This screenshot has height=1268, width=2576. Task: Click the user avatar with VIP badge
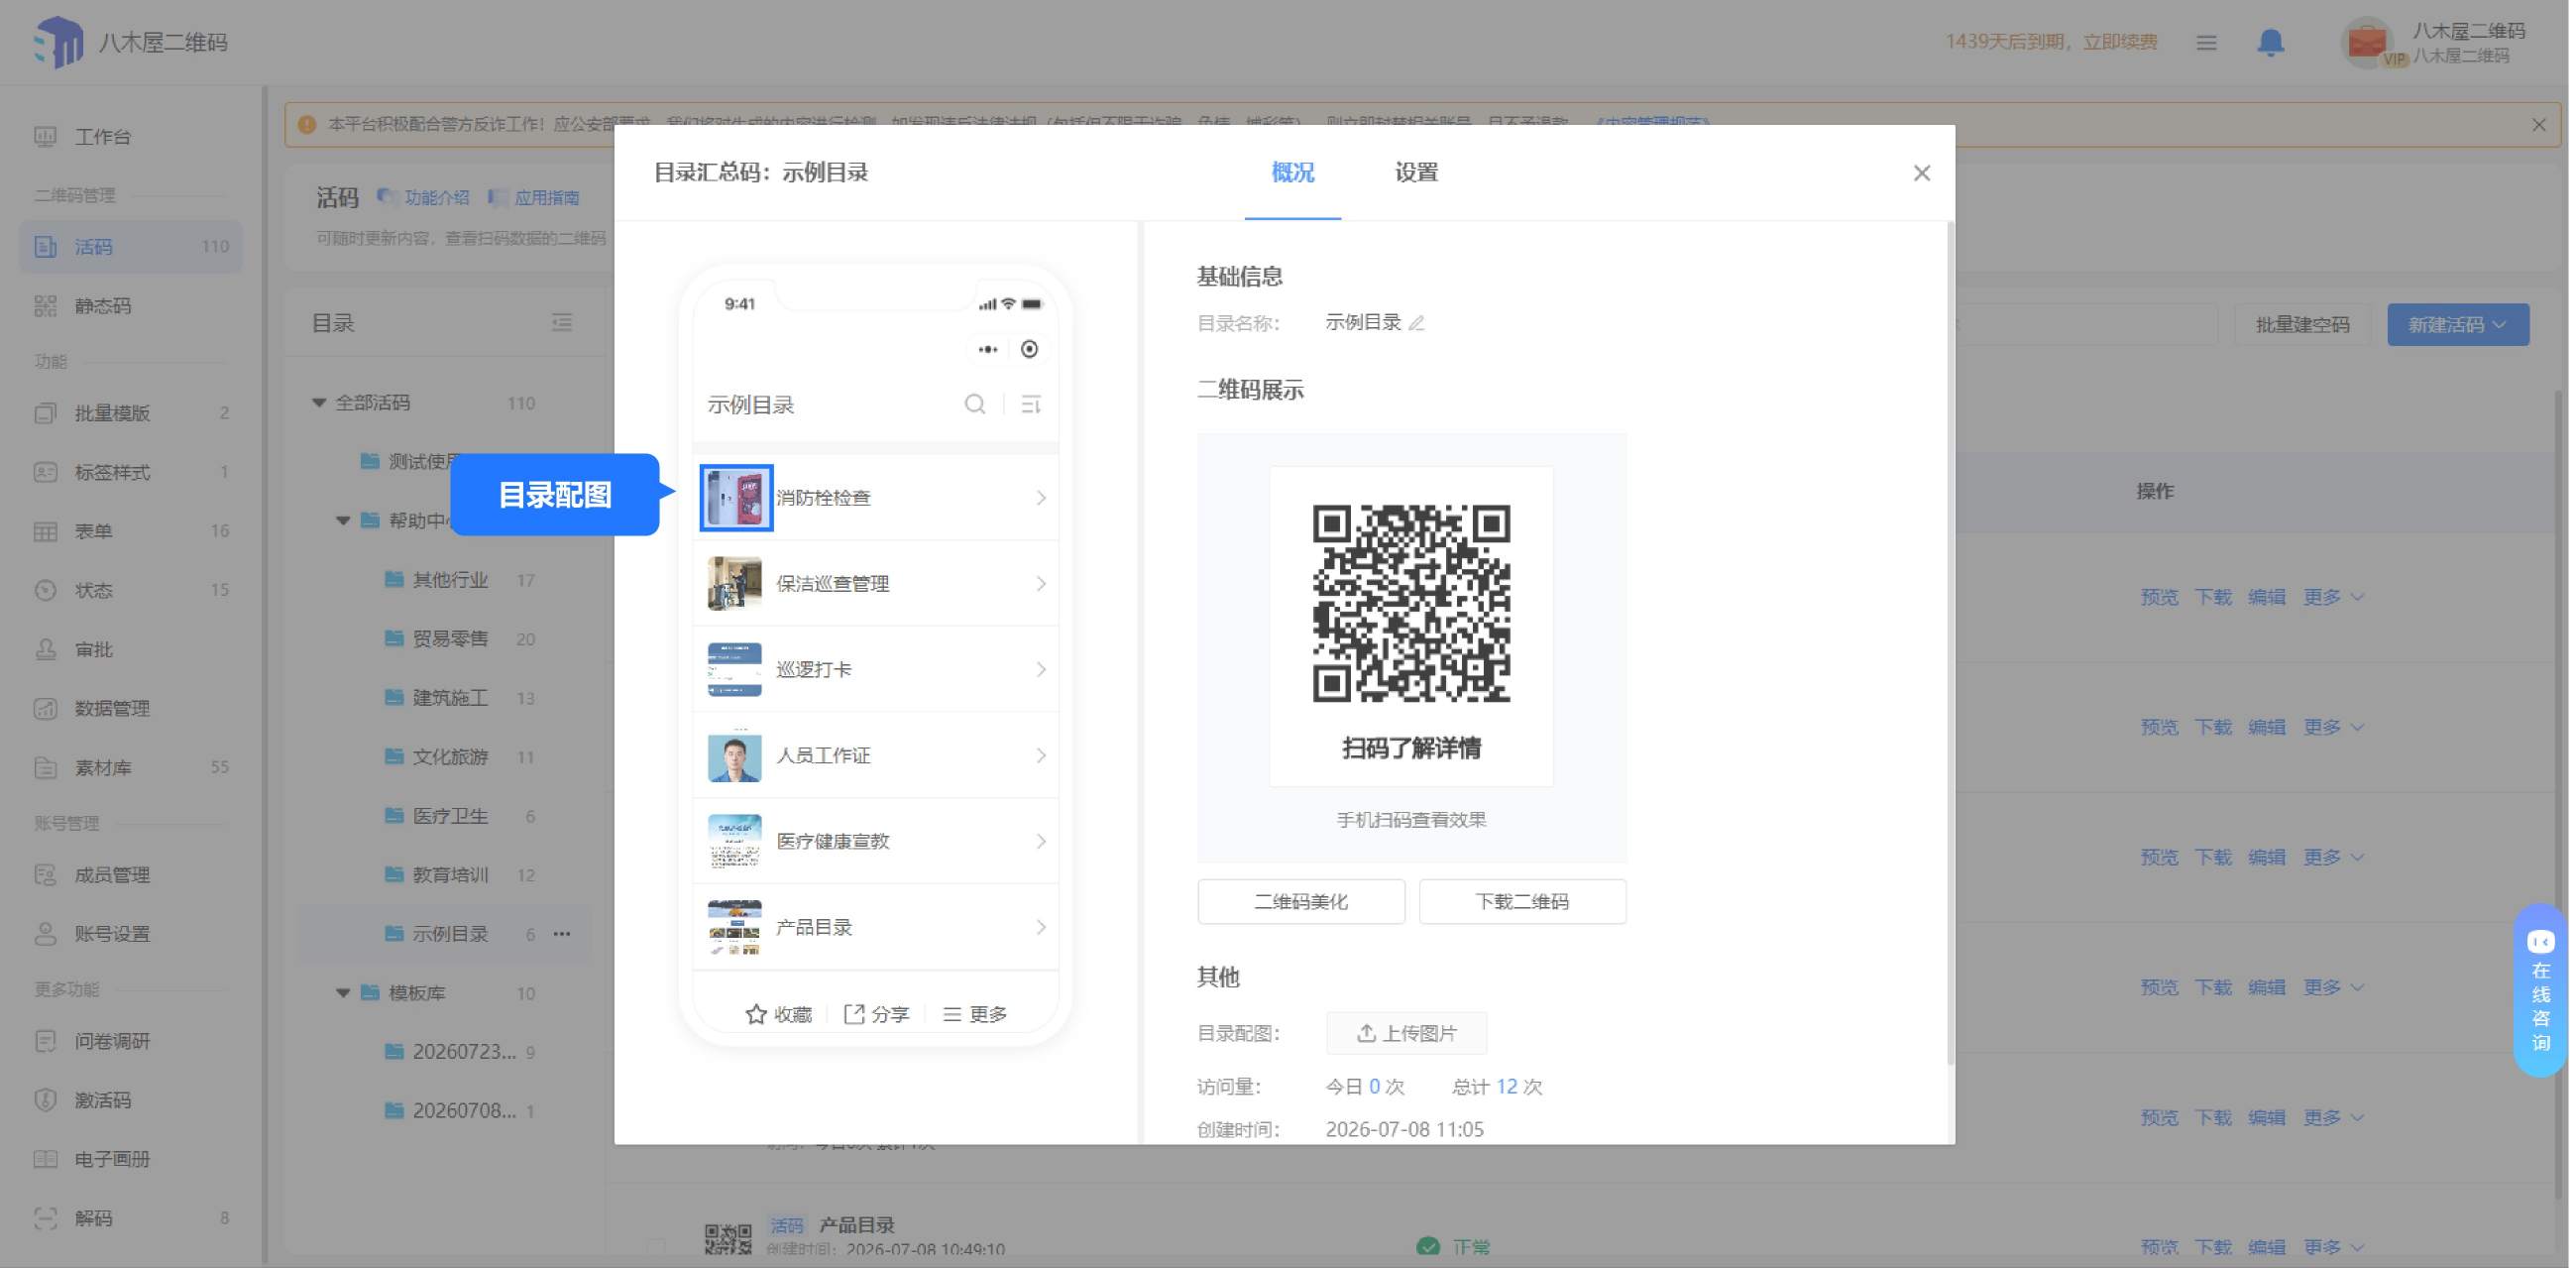(x=2367, y=43)
